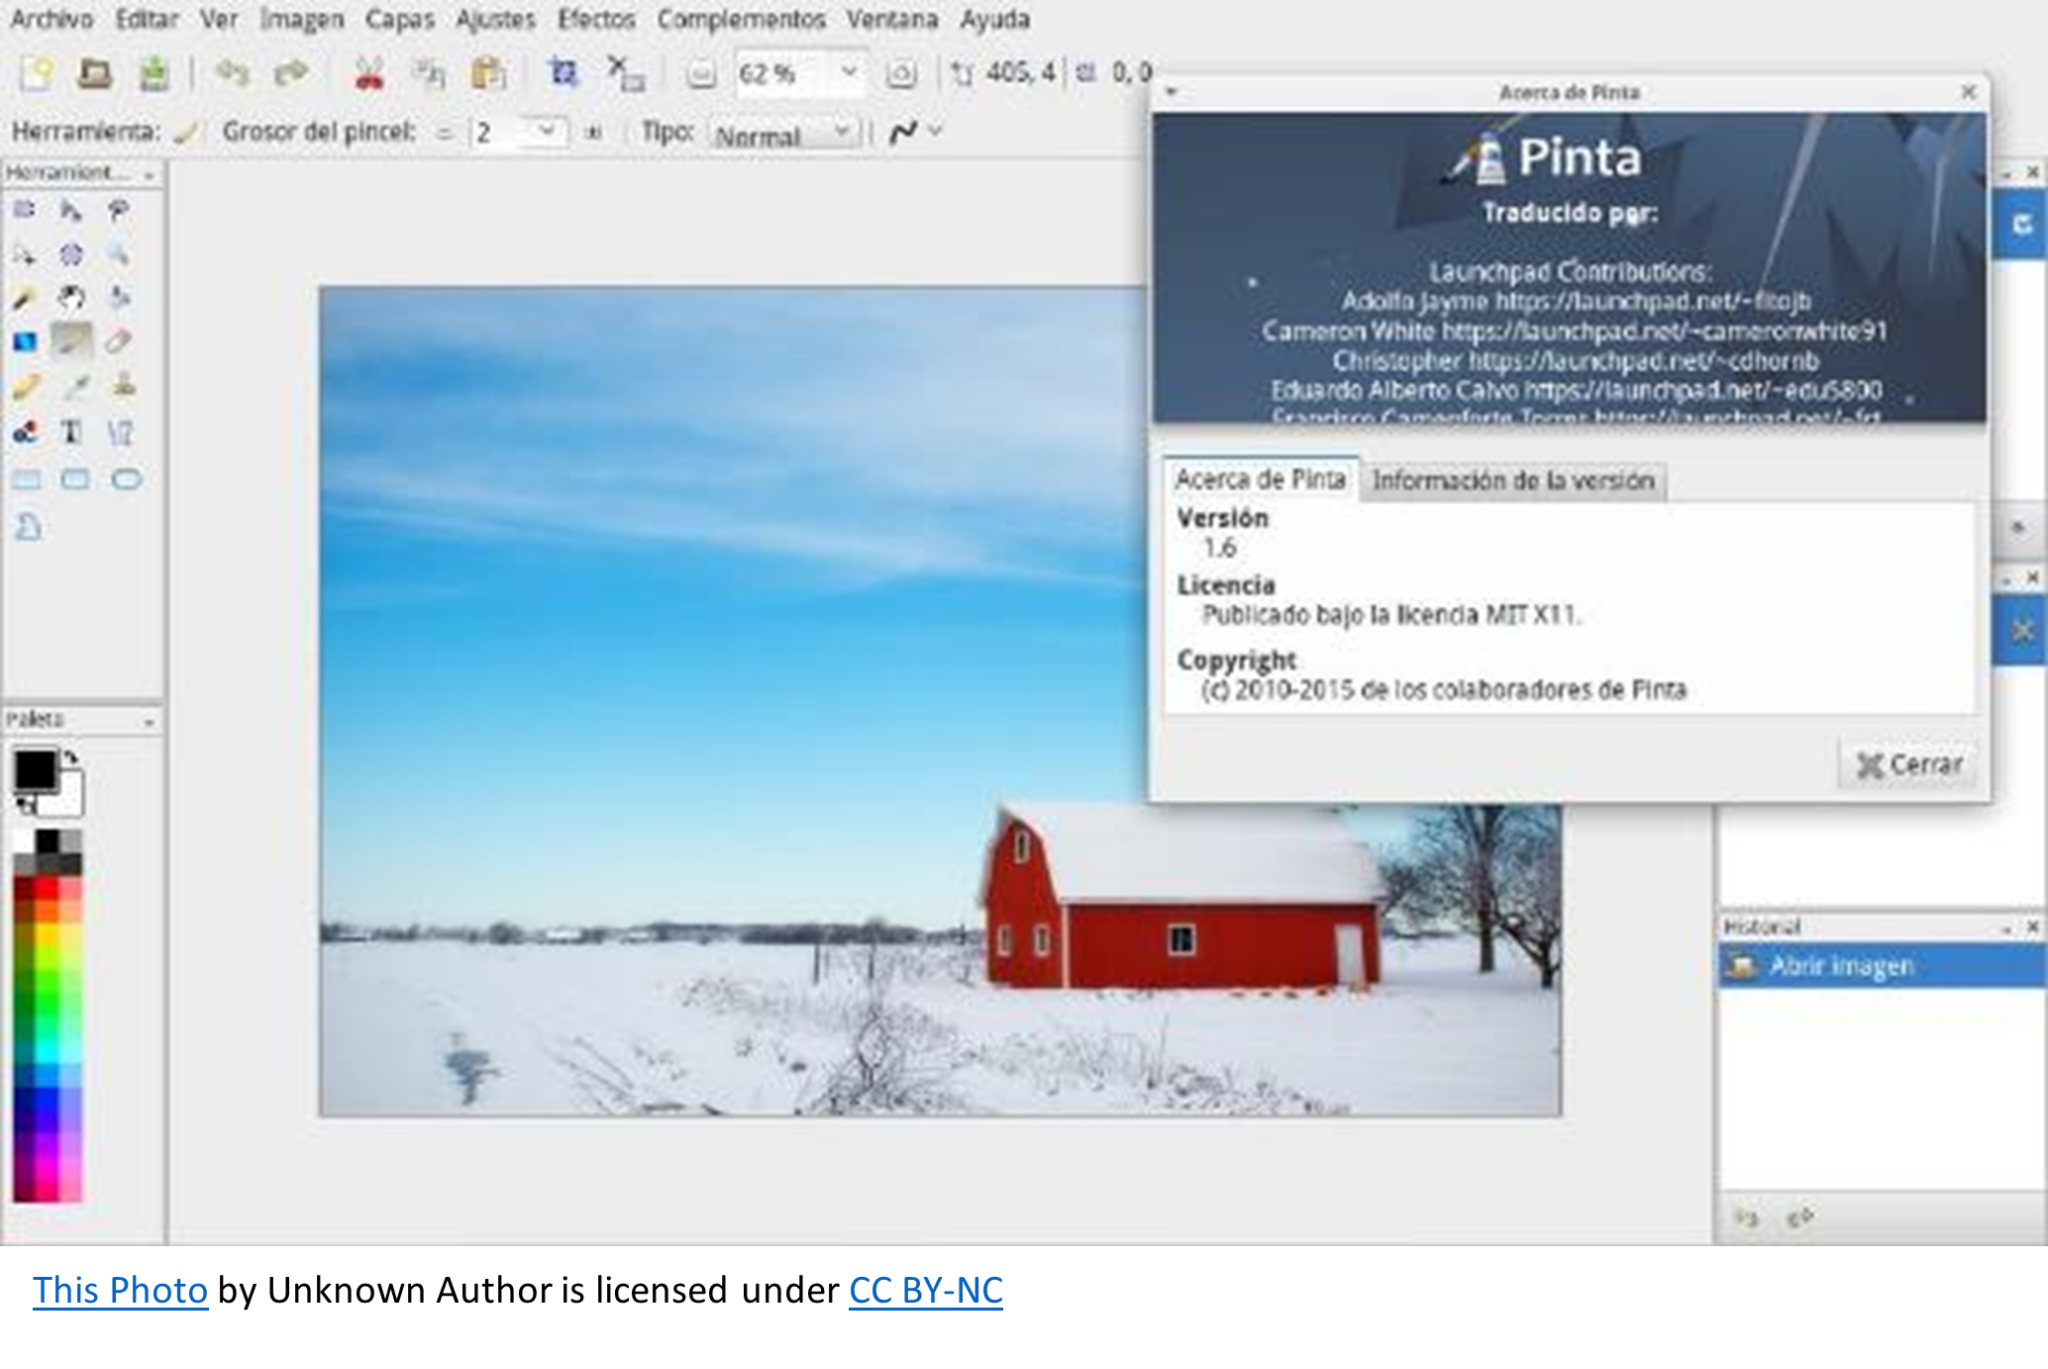Open the zoom percentage dropdown
This screenshot has width=2048, height=1369.
(851, 73)
